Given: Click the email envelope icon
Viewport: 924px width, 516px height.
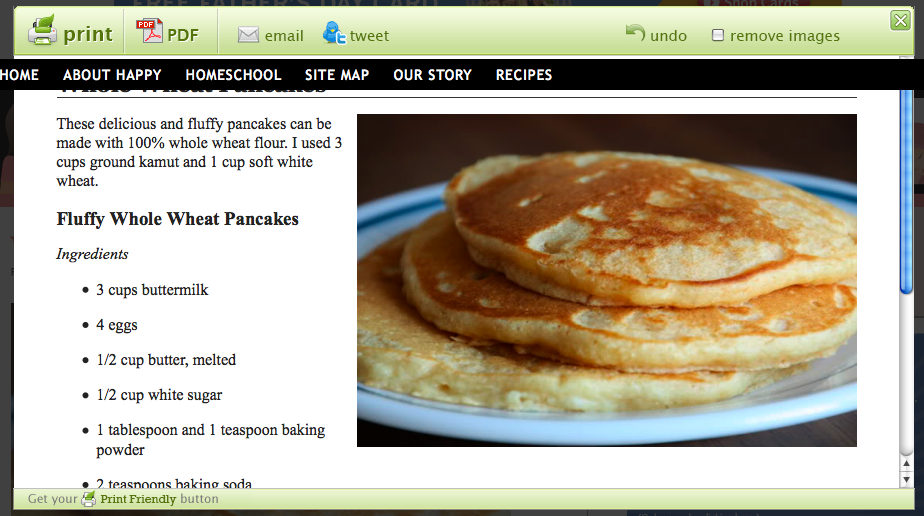Looking at the screenshot, I should point(248,35).
